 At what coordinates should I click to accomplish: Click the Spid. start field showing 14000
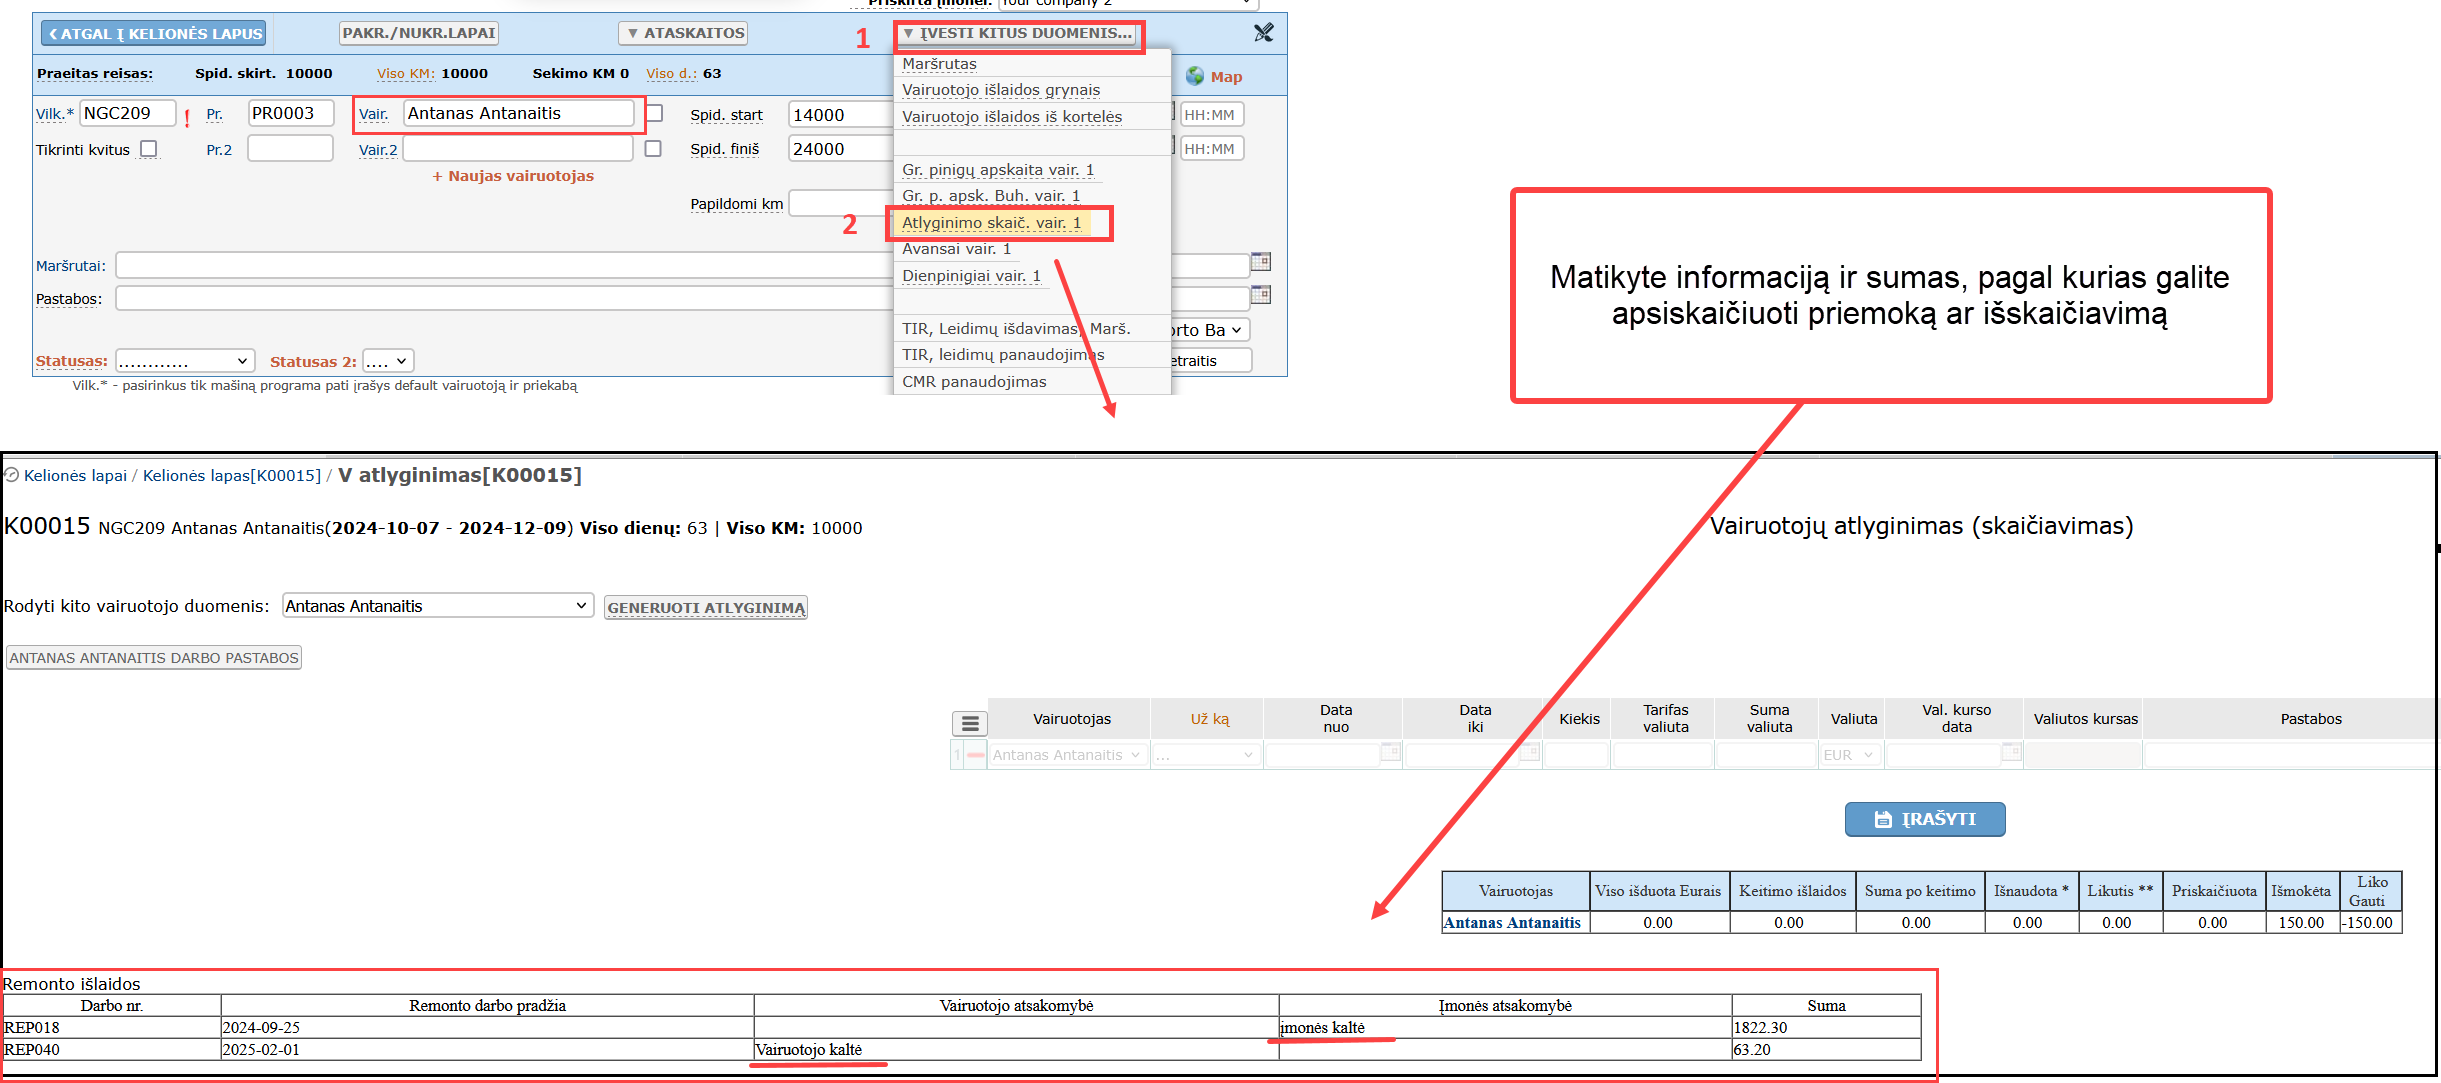(x=840, y=115)
